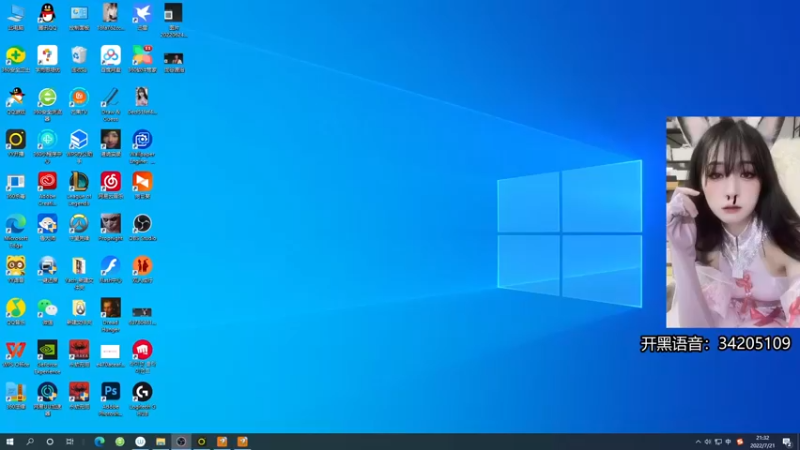The image size is (800, 450).
Task: Open the Windows Start menu
Action: 10,441
